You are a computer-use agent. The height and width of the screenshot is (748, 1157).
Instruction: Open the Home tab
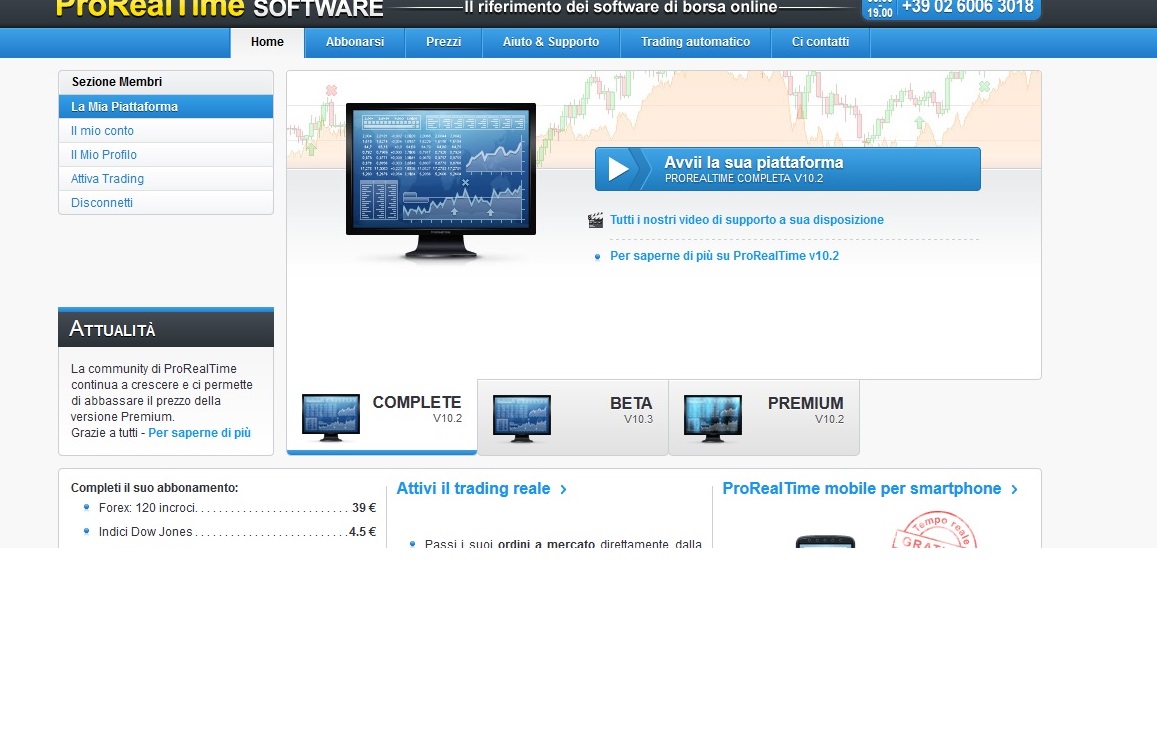coord(267,42)
